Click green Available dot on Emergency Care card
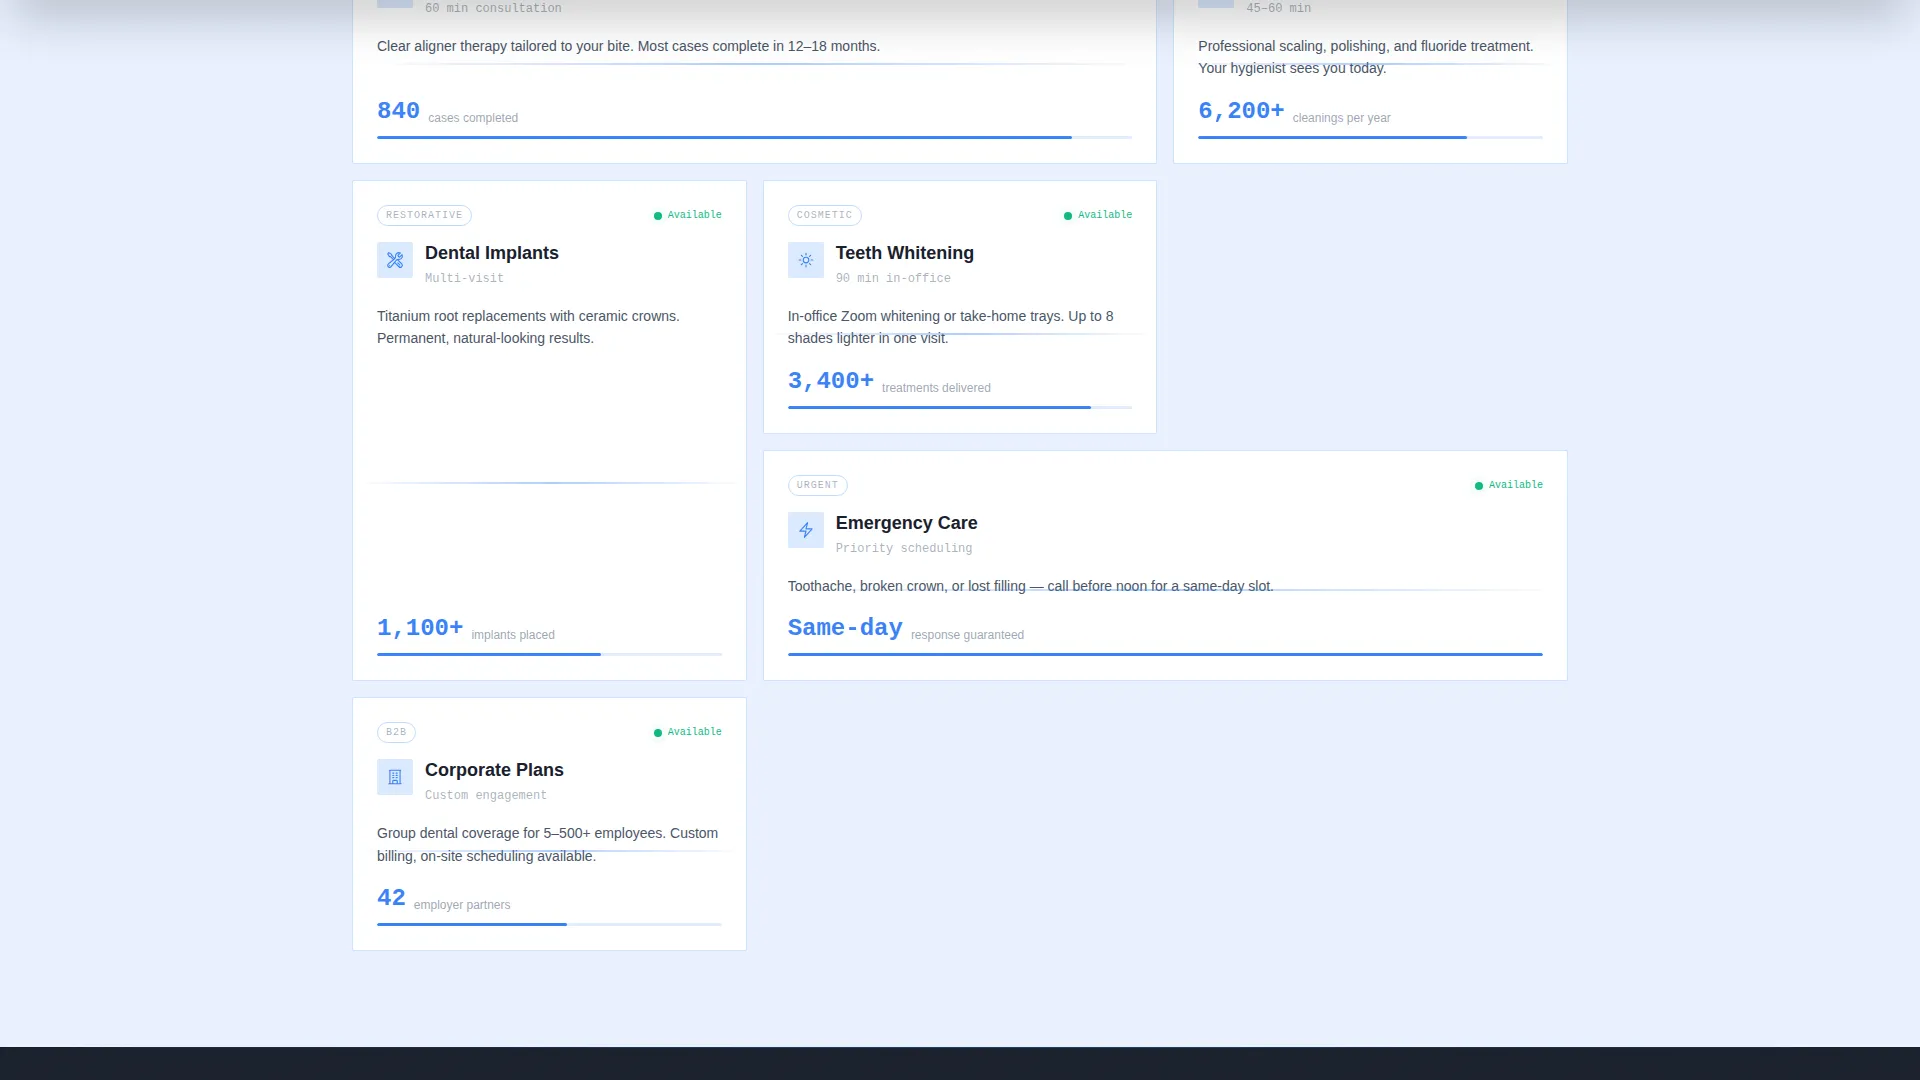Viewport: 1920px width, 1080px height. pyautogui.click(x=1479, y=486)
